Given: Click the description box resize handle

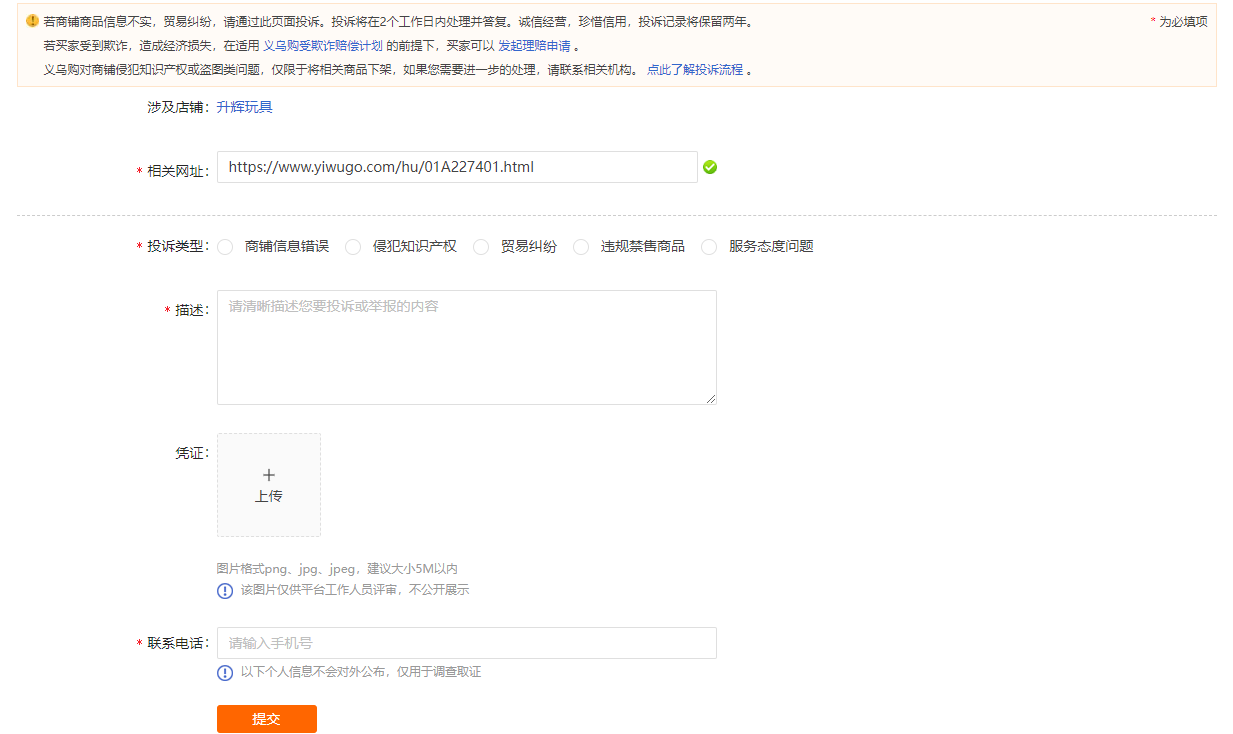Looking at the screenshot, I should [711, 399].
